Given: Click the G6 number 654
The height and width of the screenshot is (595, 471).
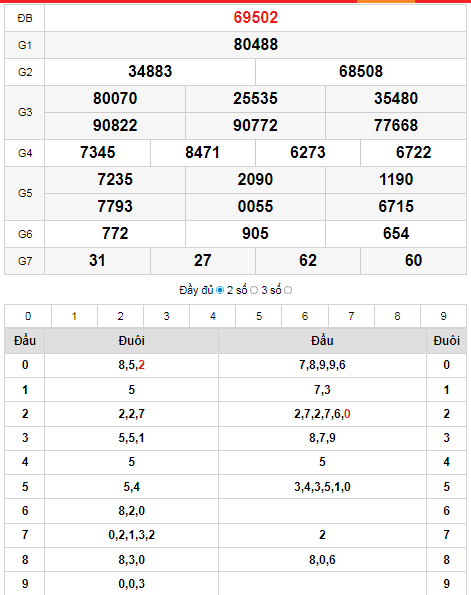Looking at the screenshot, I should 396,233.
